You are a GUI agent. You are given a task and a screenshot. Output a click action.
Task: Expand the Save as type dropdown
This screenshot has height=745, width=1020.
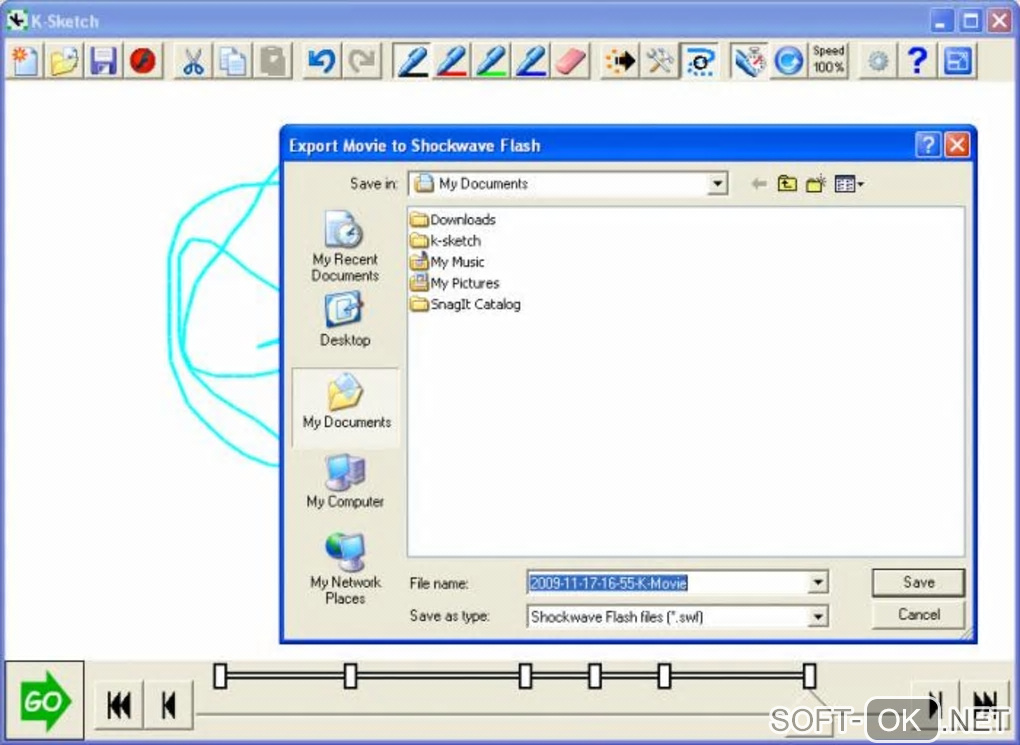tap(818, 616)
